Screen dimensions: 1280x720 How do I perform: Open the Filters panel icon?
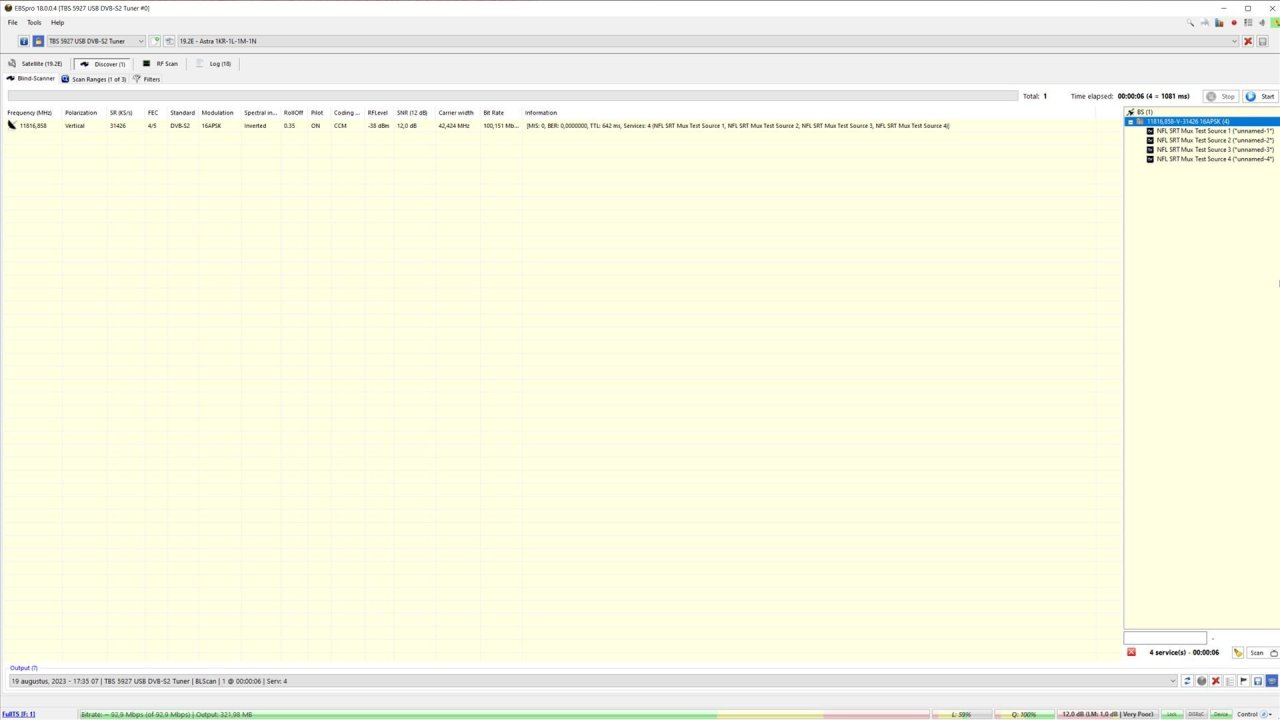(x=137, y=79)
